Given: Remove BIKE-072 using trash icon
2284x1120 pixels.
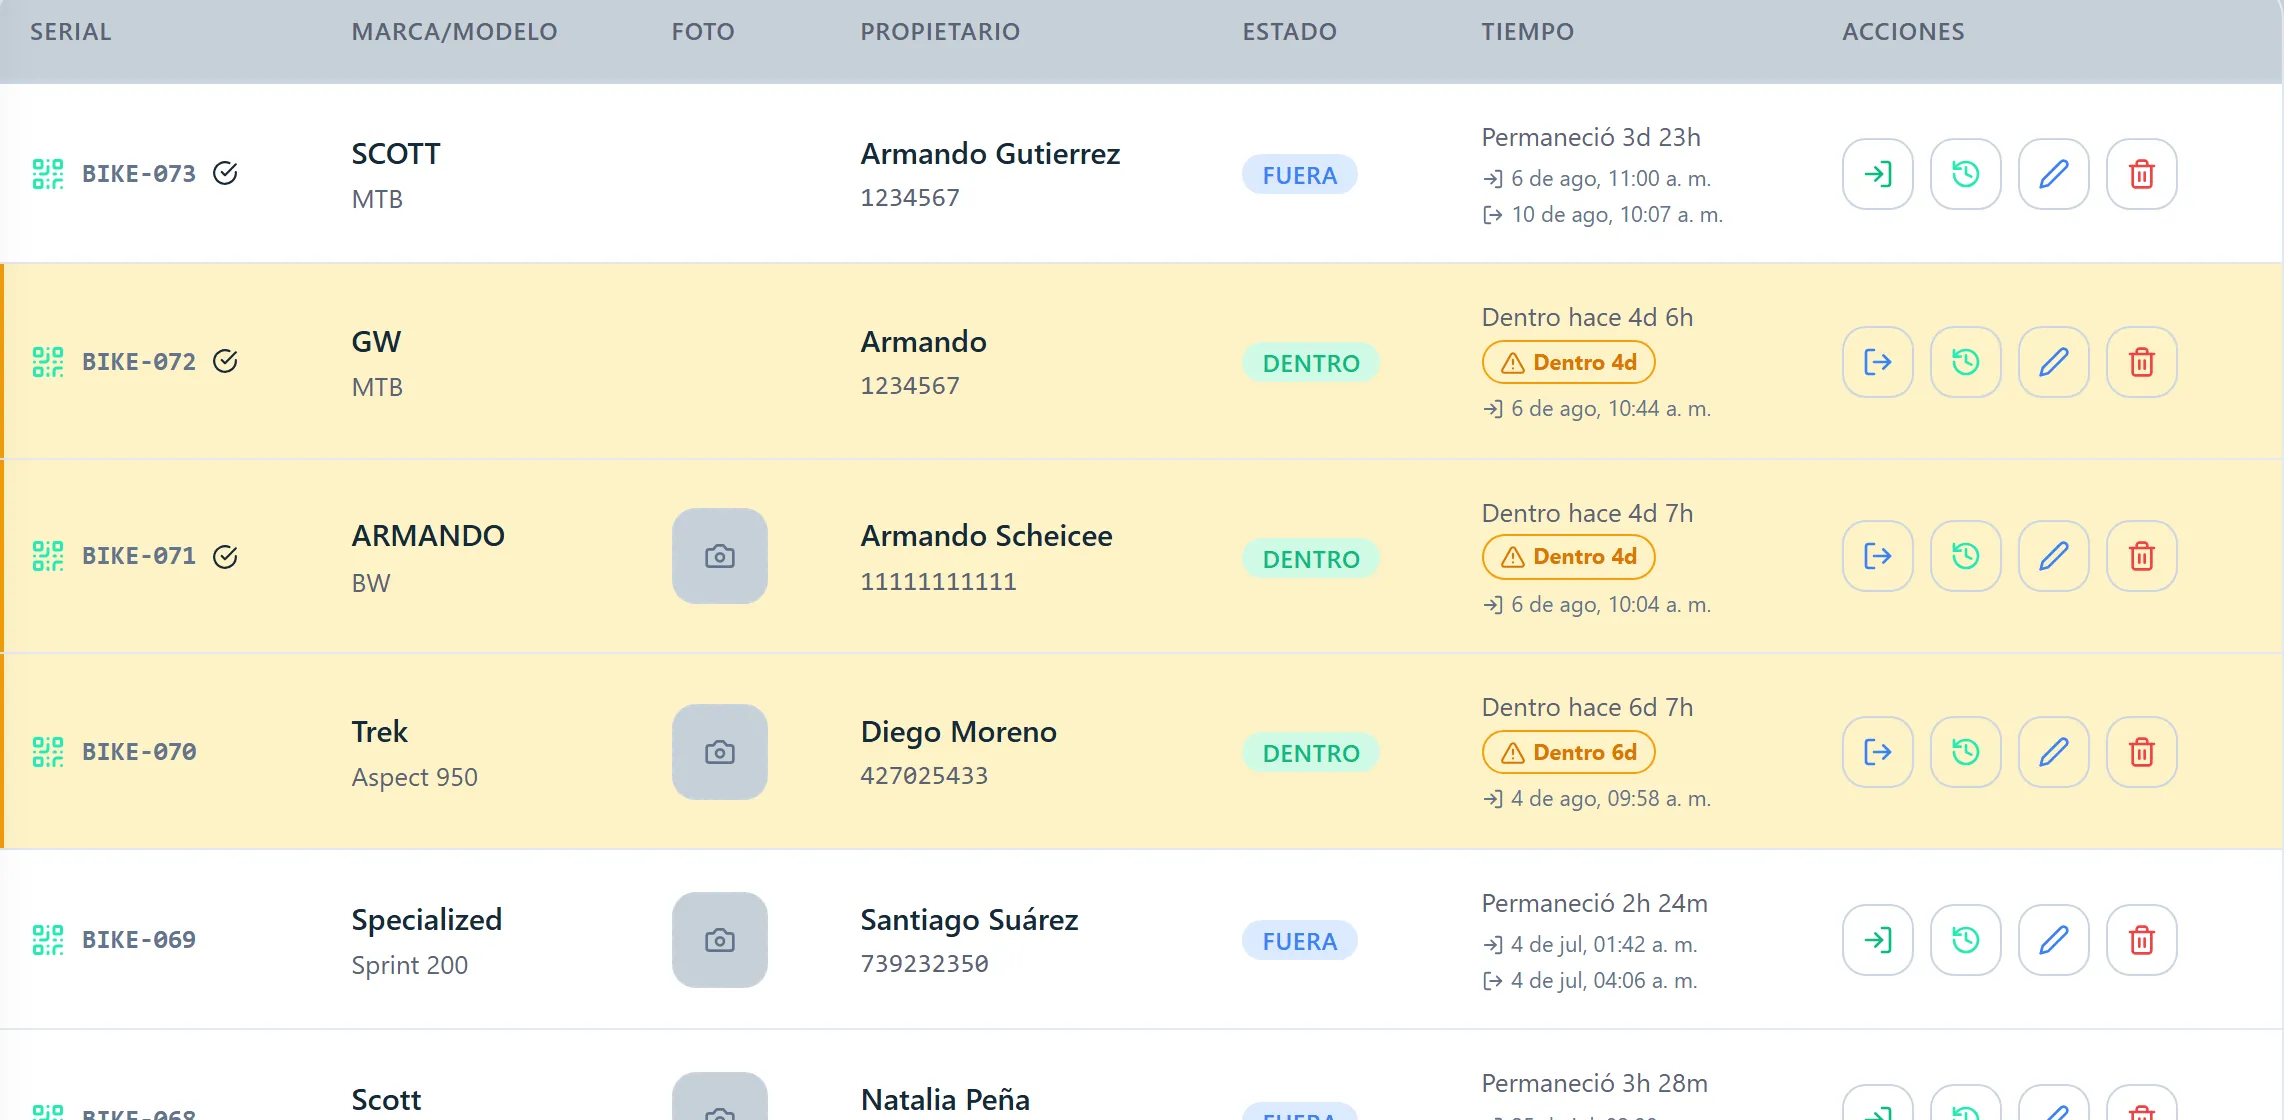Looking at the screenshot, I should 2141,362.
